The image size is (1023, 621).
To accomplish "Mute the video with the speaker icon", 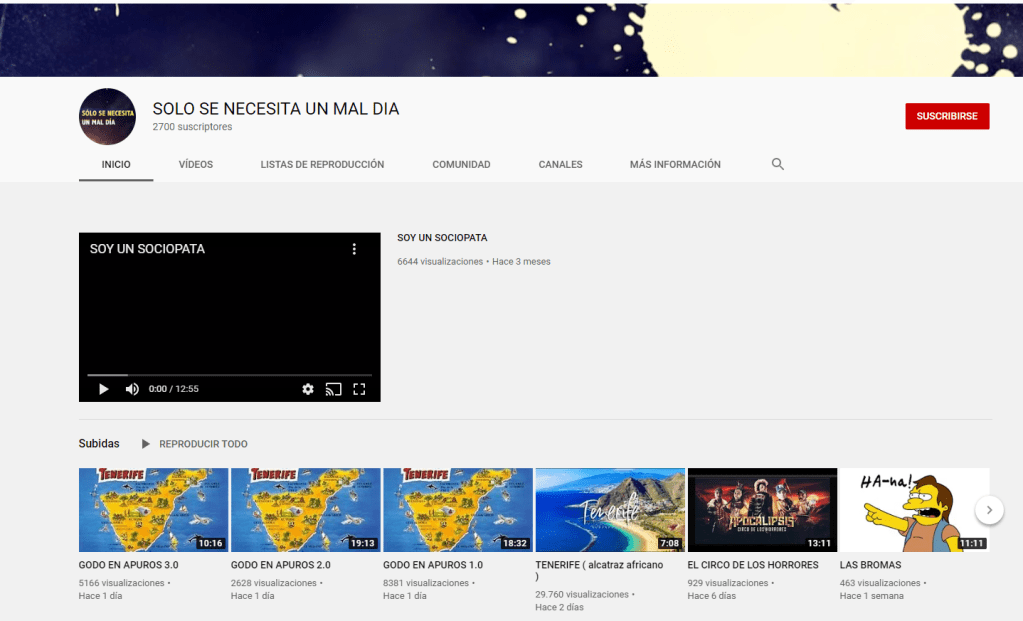I will (x=132, y=389).
